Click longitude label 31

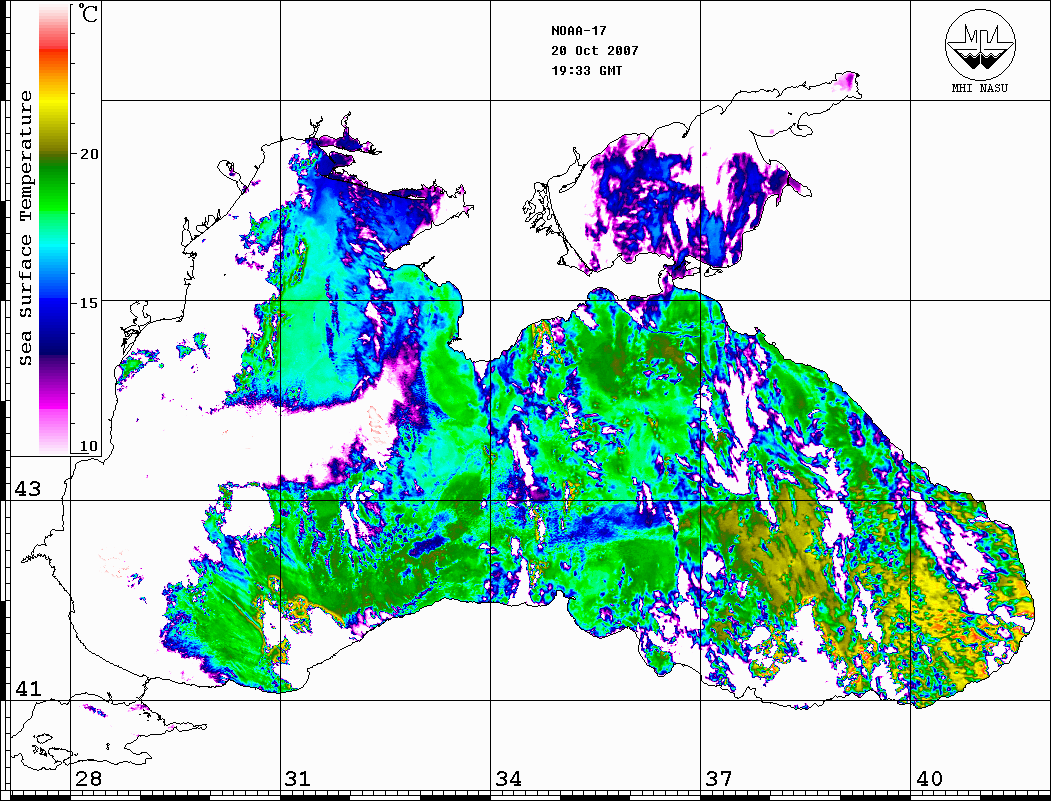[x=298, y=778]
